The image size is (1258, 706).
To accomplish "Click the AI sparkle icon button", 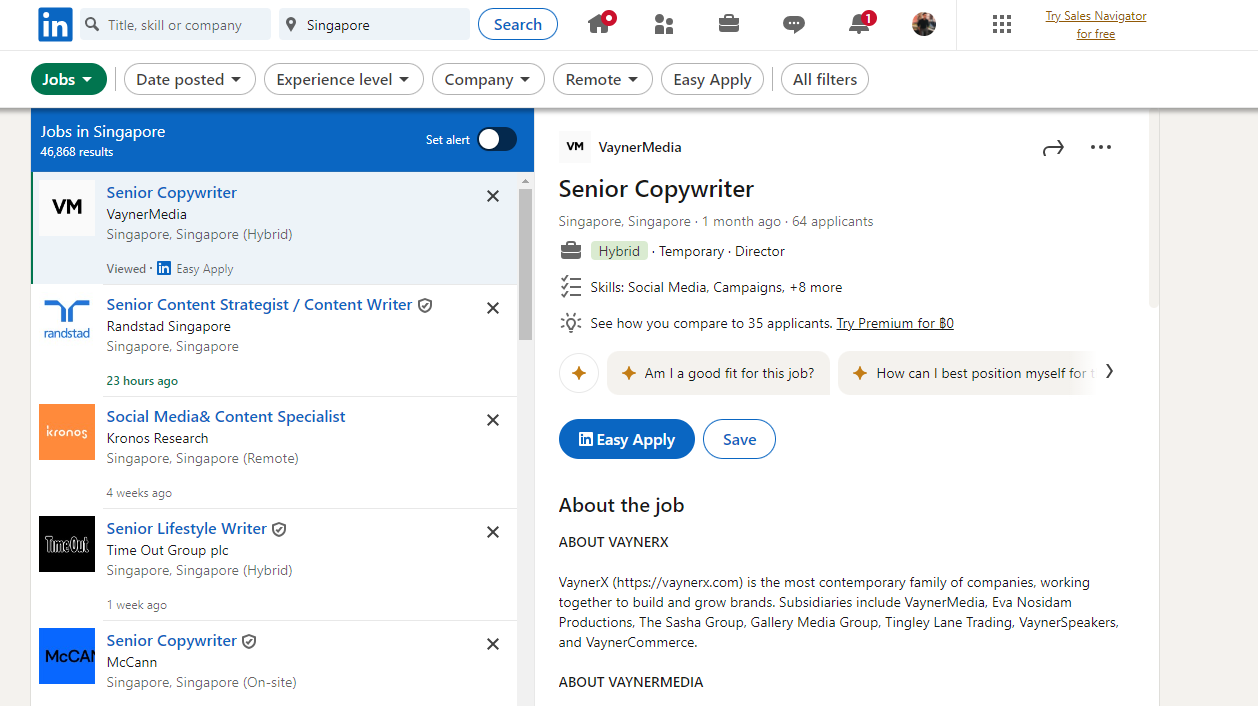I will 578,373.
